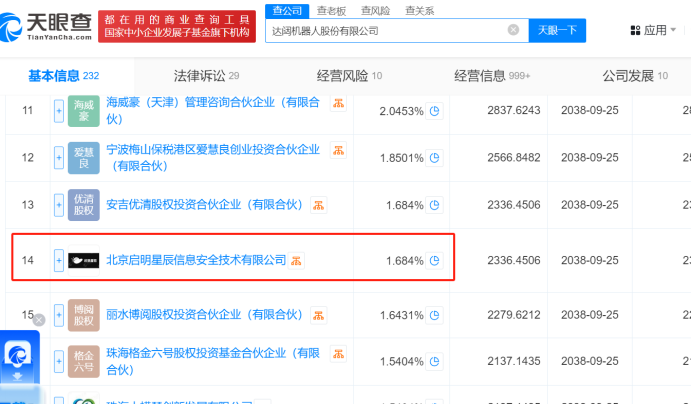Click the 海威豪 green logo thumbnail

(x=83, y=111)
